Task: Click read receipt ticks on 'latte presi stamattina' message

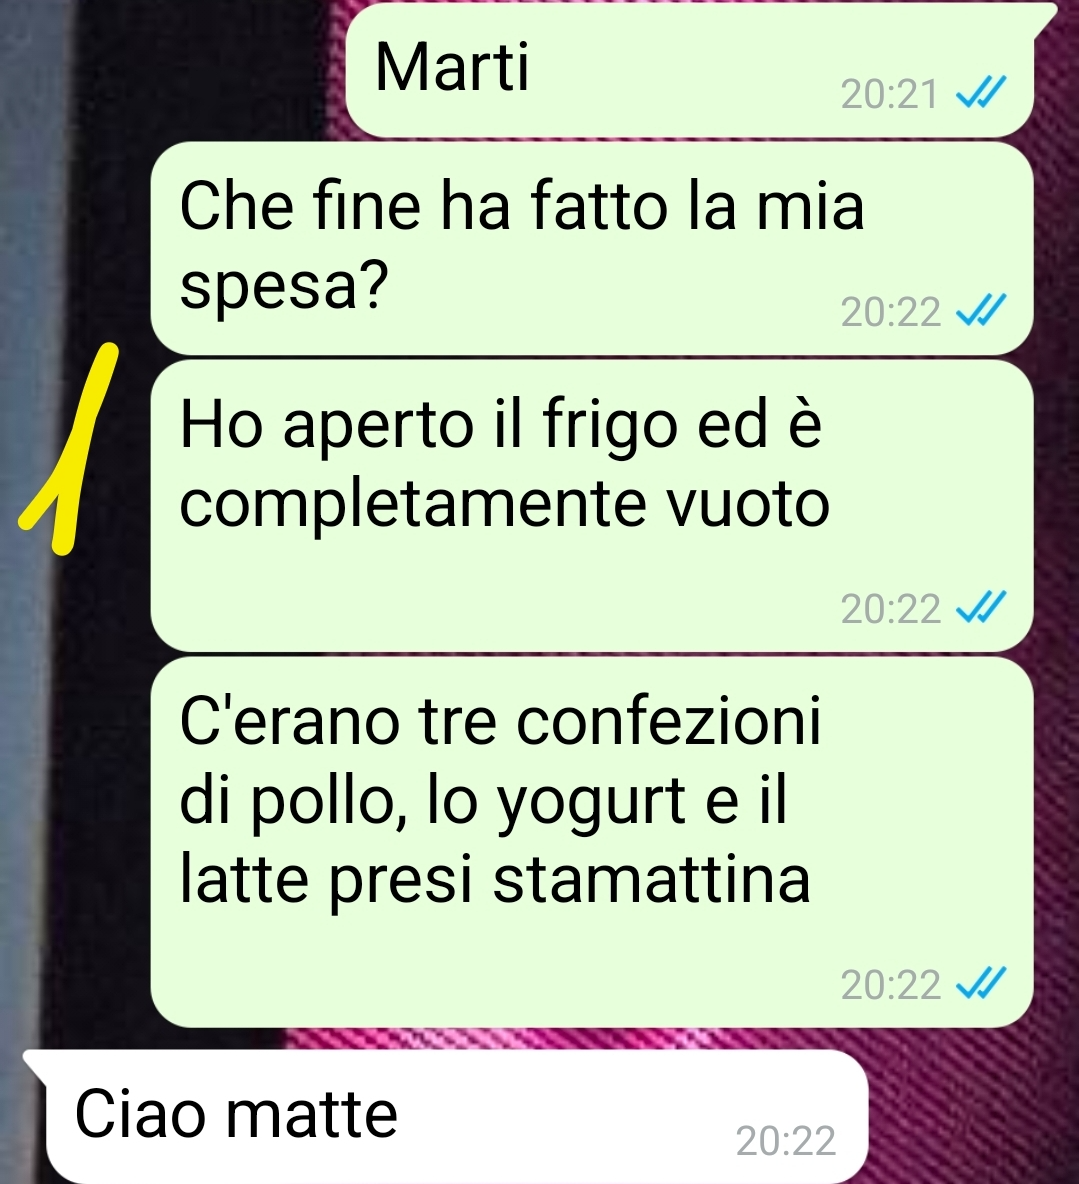Action: point(980,984)
